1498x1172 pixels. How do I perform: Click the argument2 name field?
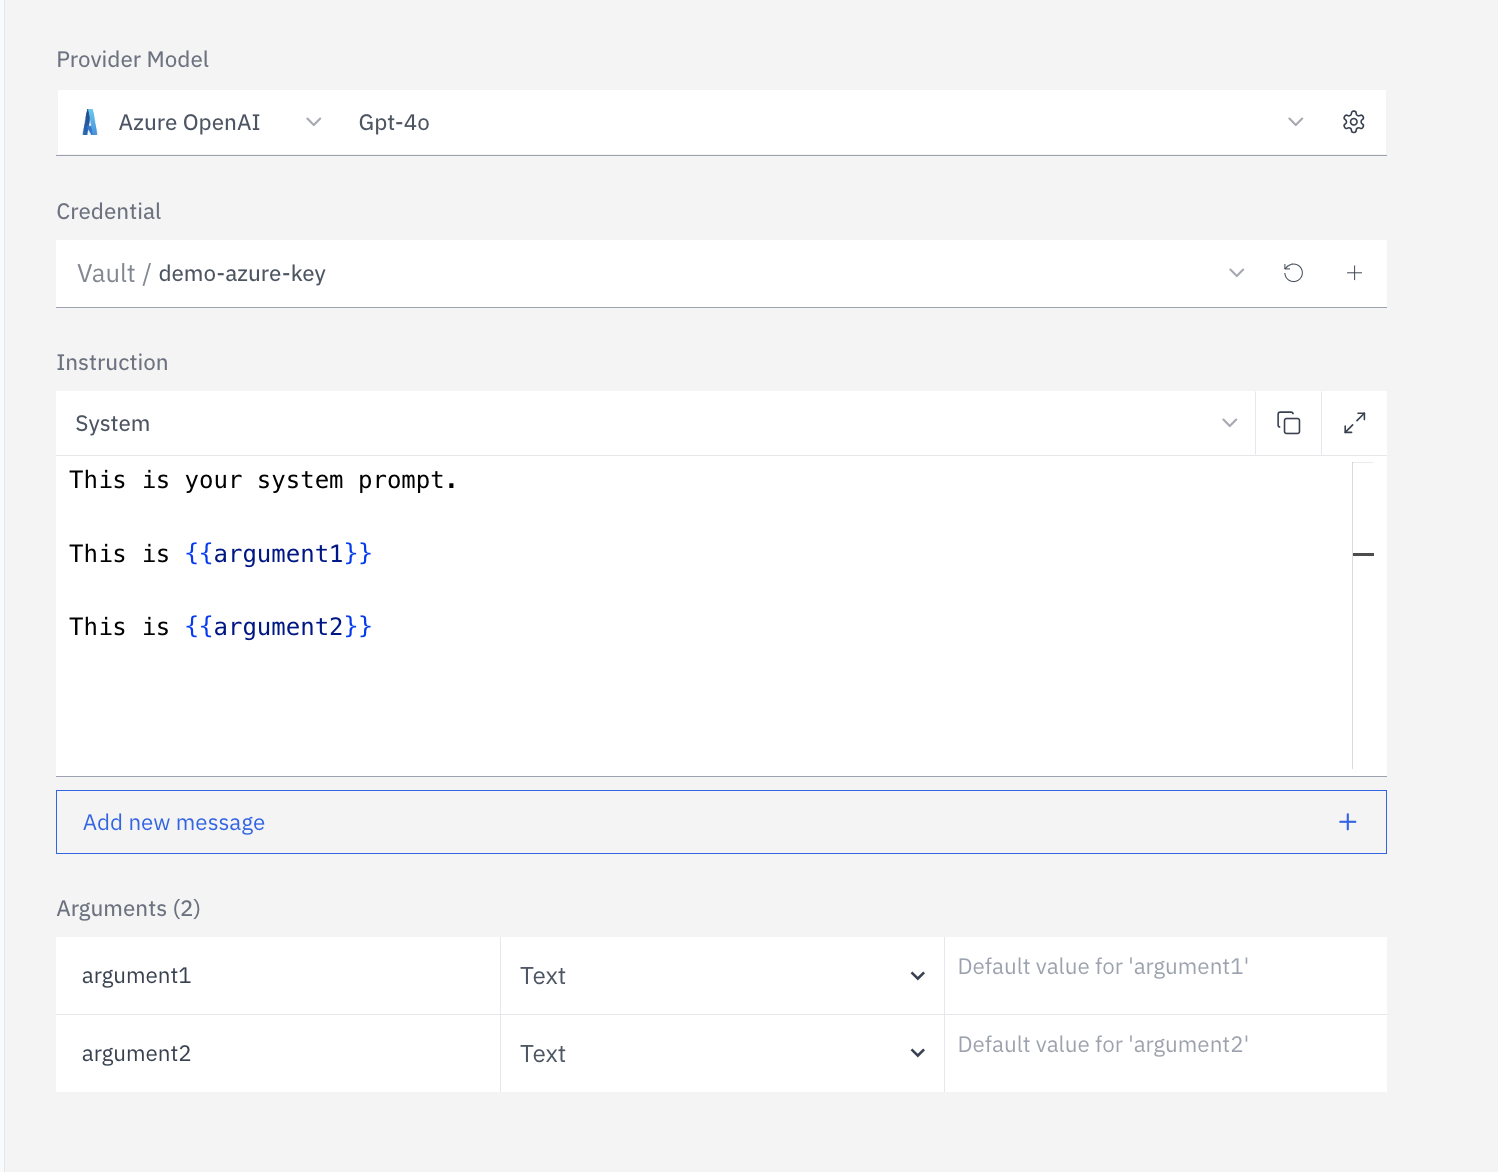[278, 1054]
